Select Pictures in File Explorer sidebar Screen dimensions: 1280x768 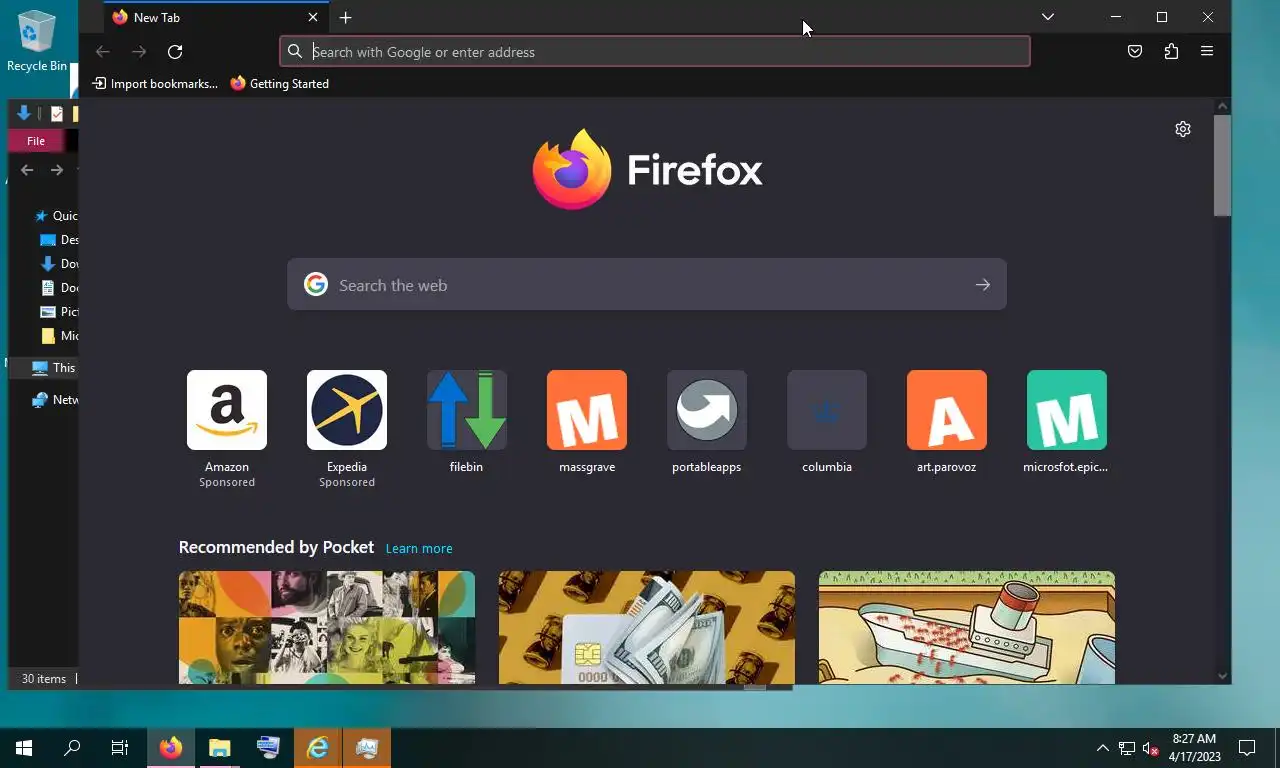click(x=58, y=312)
